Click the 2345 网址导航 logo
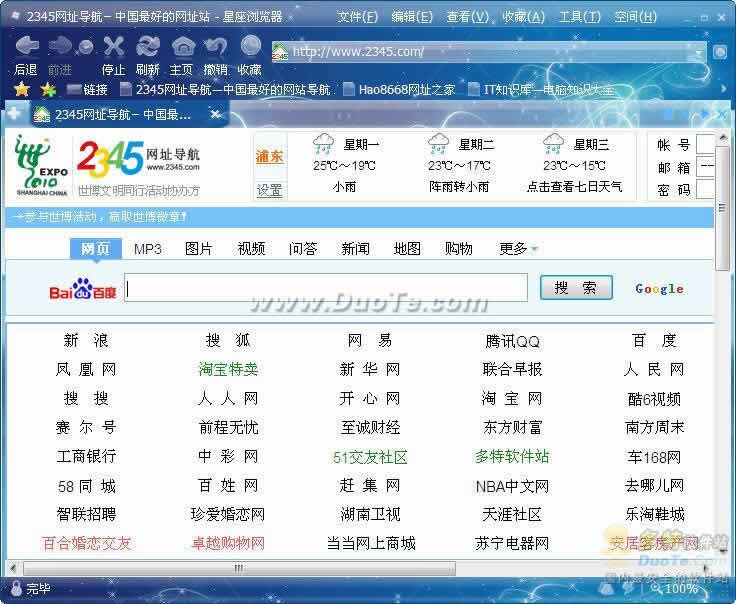 click(x=138, y=160)
